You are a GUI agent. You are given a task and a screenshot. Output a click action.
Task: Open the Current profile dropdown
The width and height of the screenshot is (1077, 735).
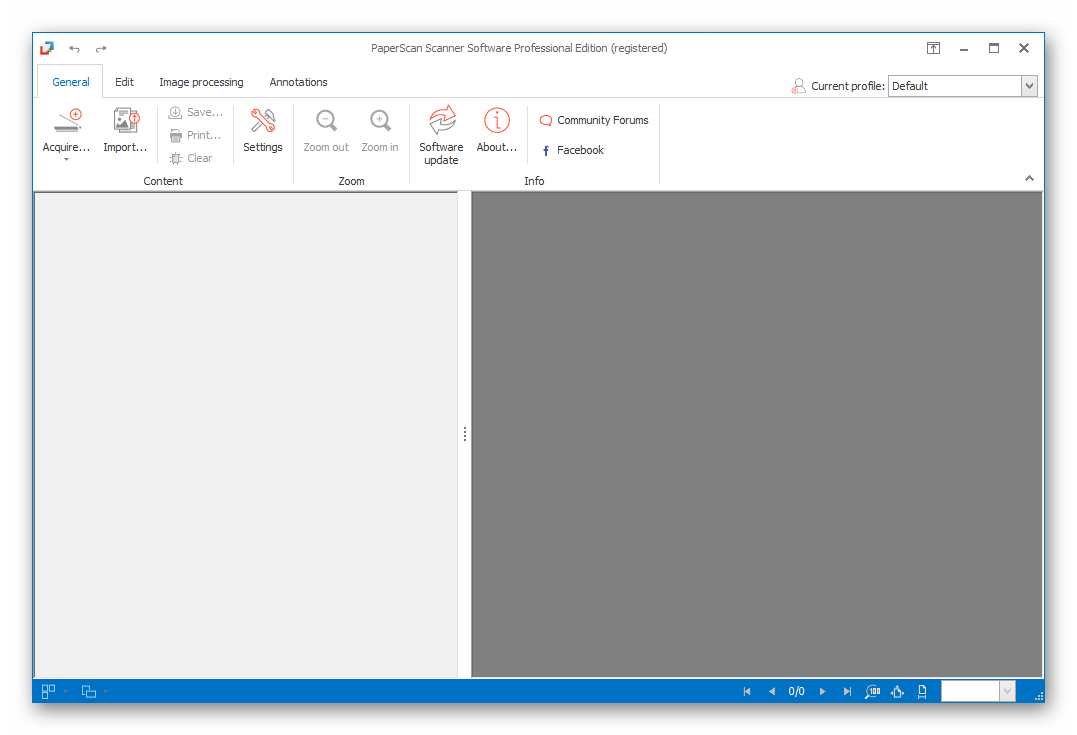pyautogui.click(x=1029, y=86)
